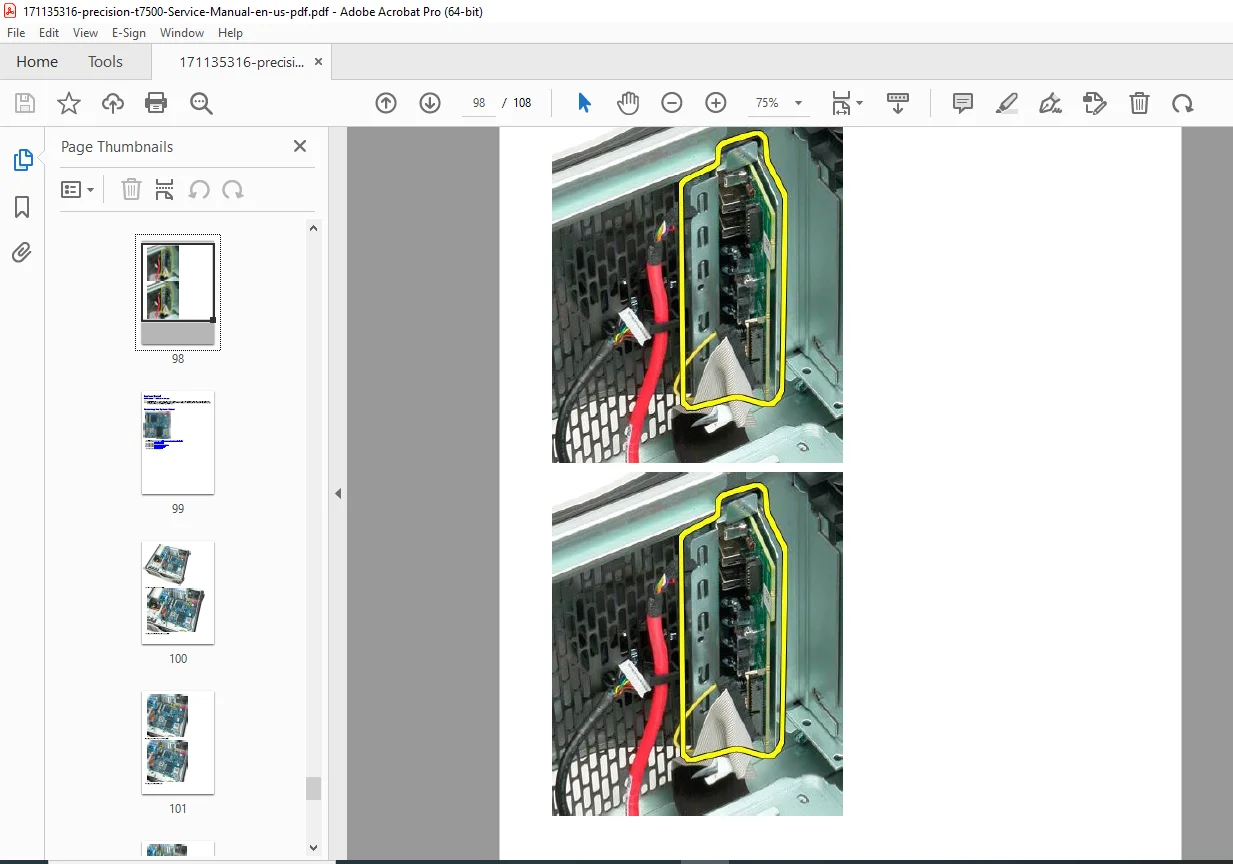Click the Save file icon
Screen dimensions: 1233x864
pos(25,103)
